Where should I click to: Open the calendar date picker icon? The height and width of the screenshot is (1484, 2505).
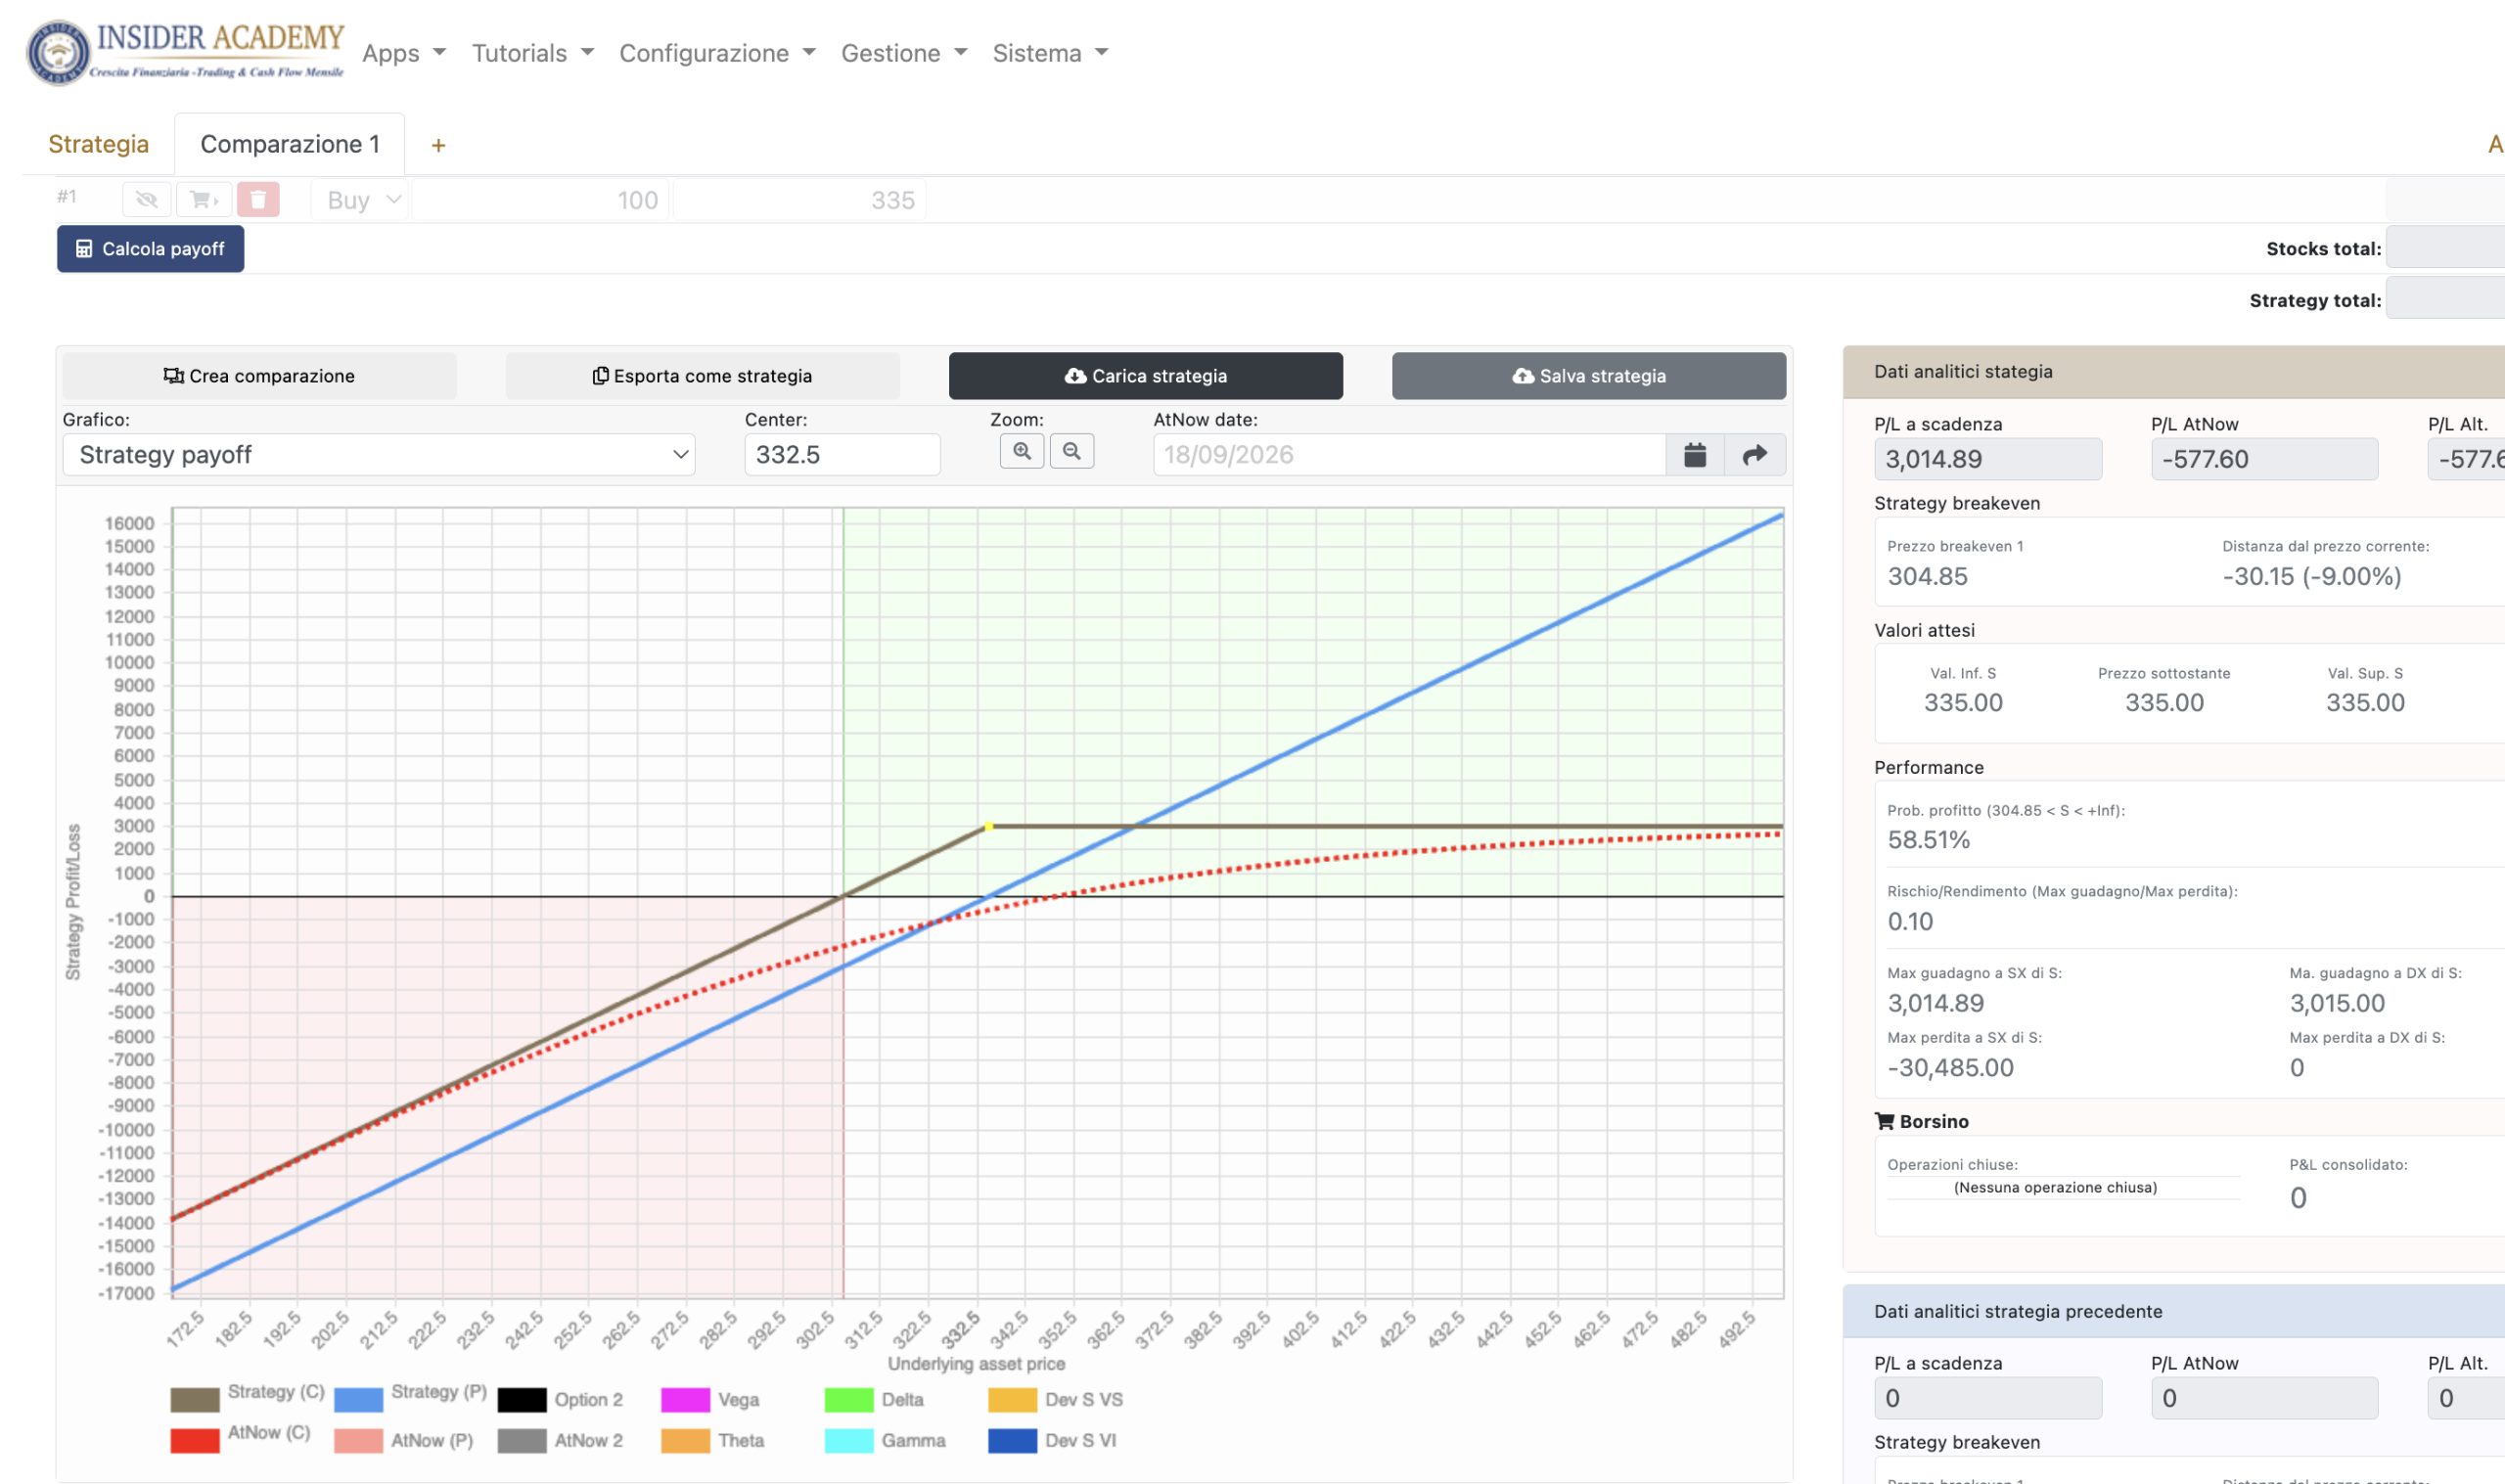[1695, 455]
